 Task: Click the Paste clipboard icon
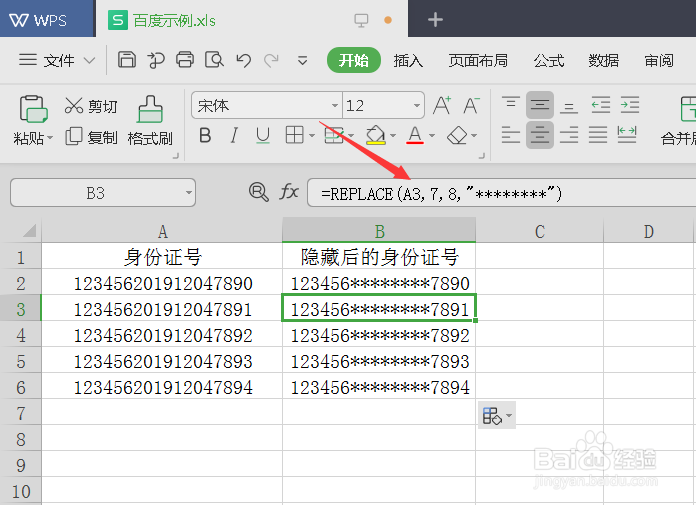33,109
